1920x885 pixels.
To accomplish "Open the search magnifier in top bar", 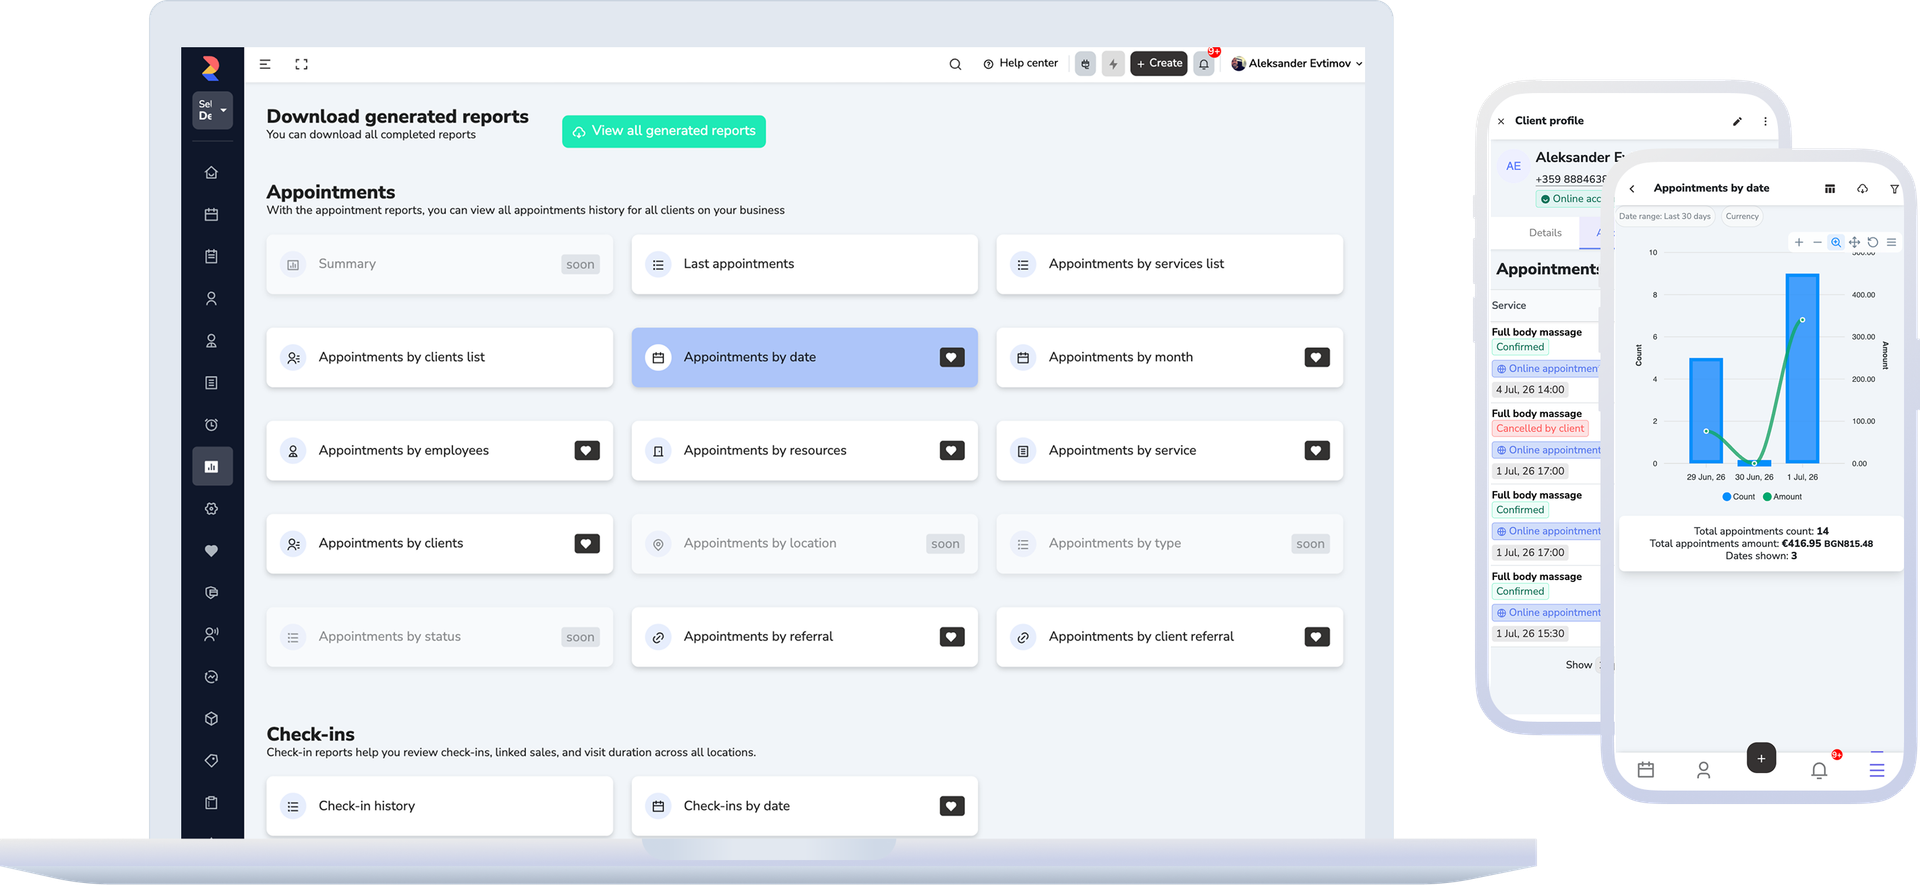I will tap(955, 64).
